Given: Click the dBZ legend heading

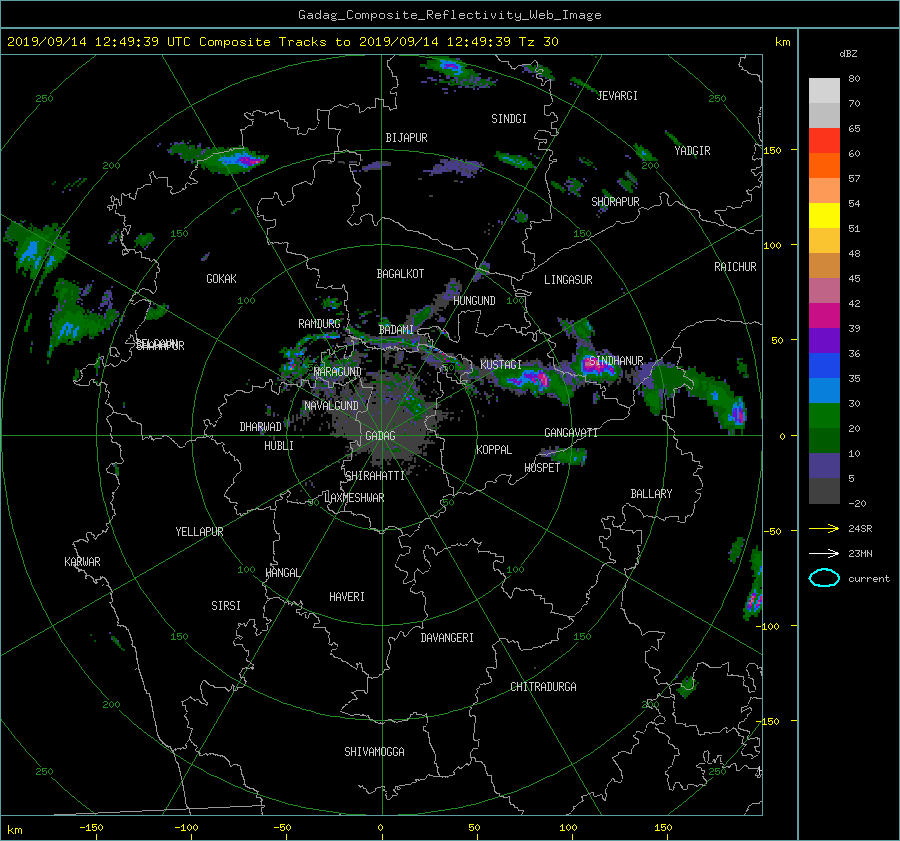Looking at the screenshot, I should pyautogui.click(x=848, y=53).
